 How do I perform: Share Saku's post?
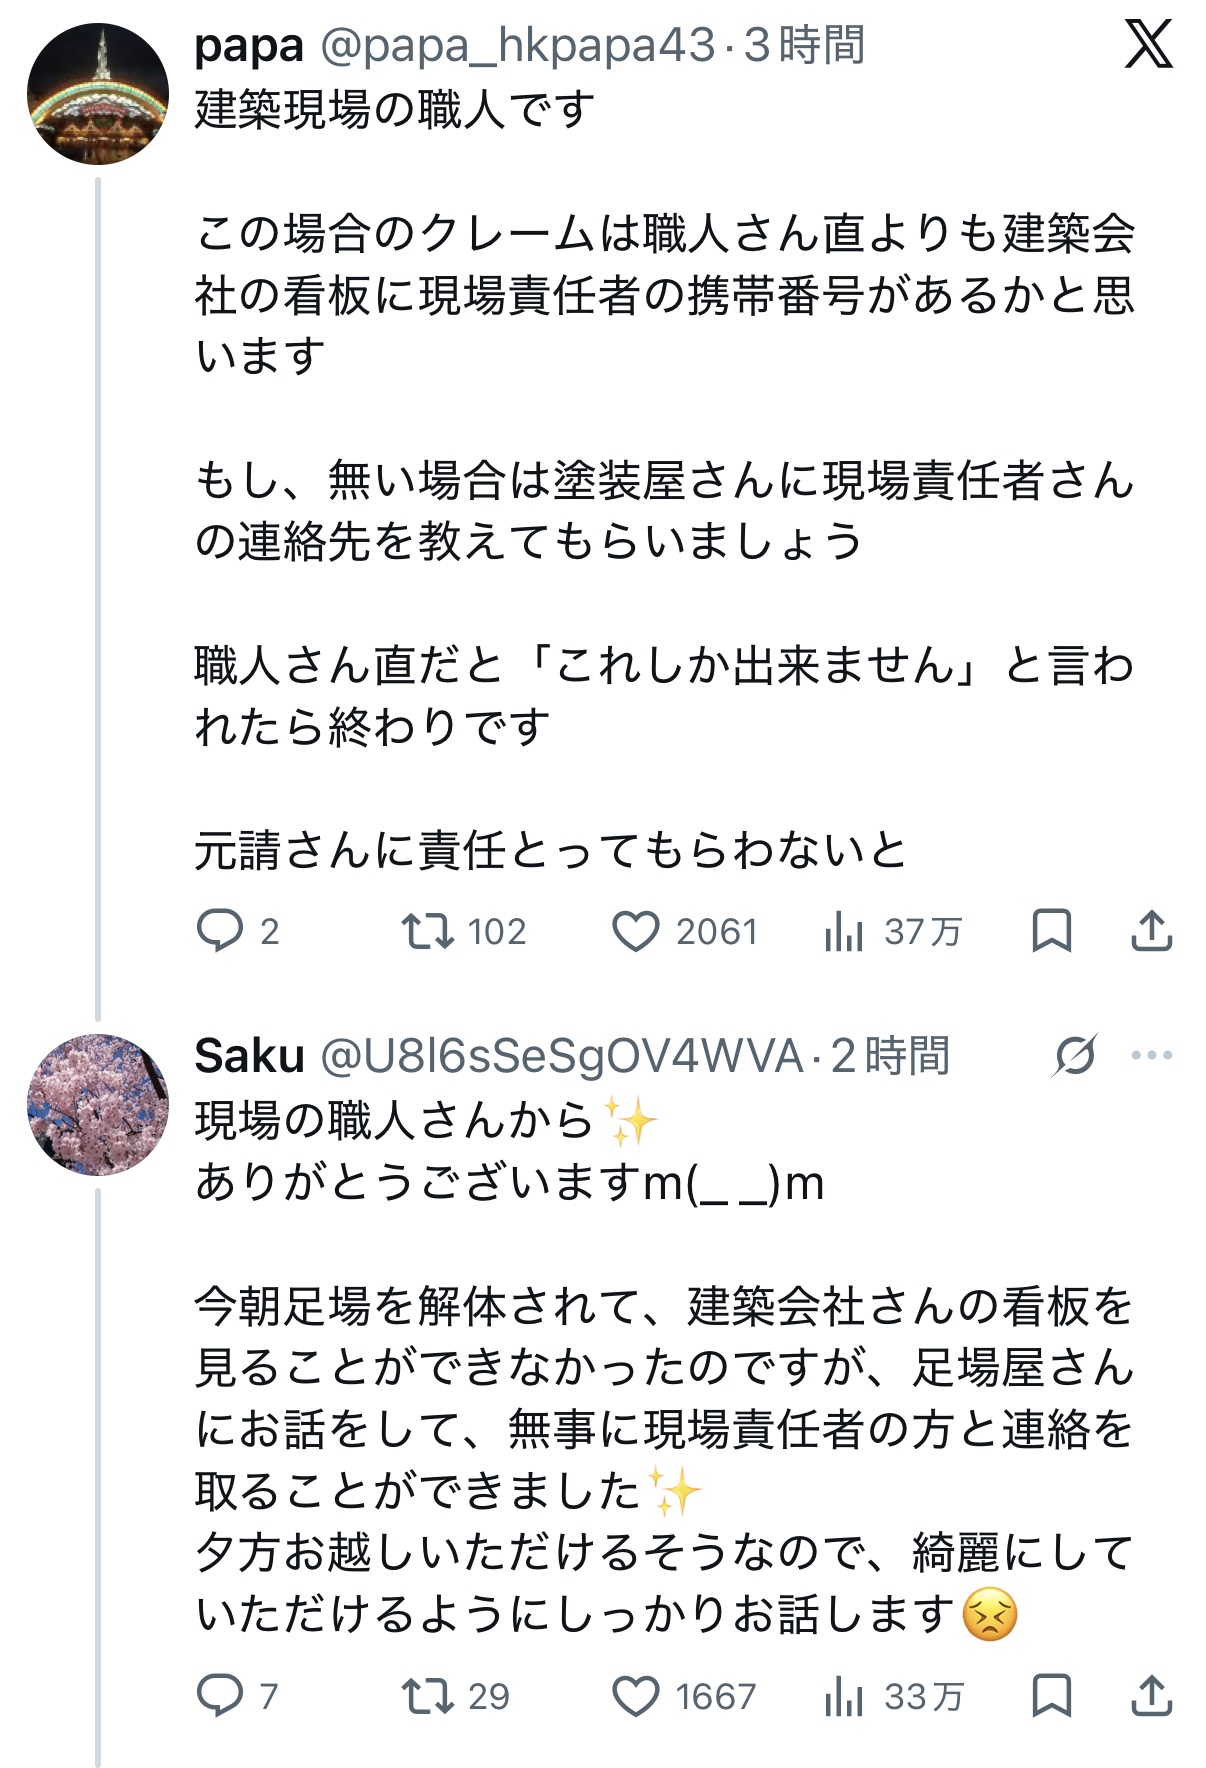pos(1151,1696)
